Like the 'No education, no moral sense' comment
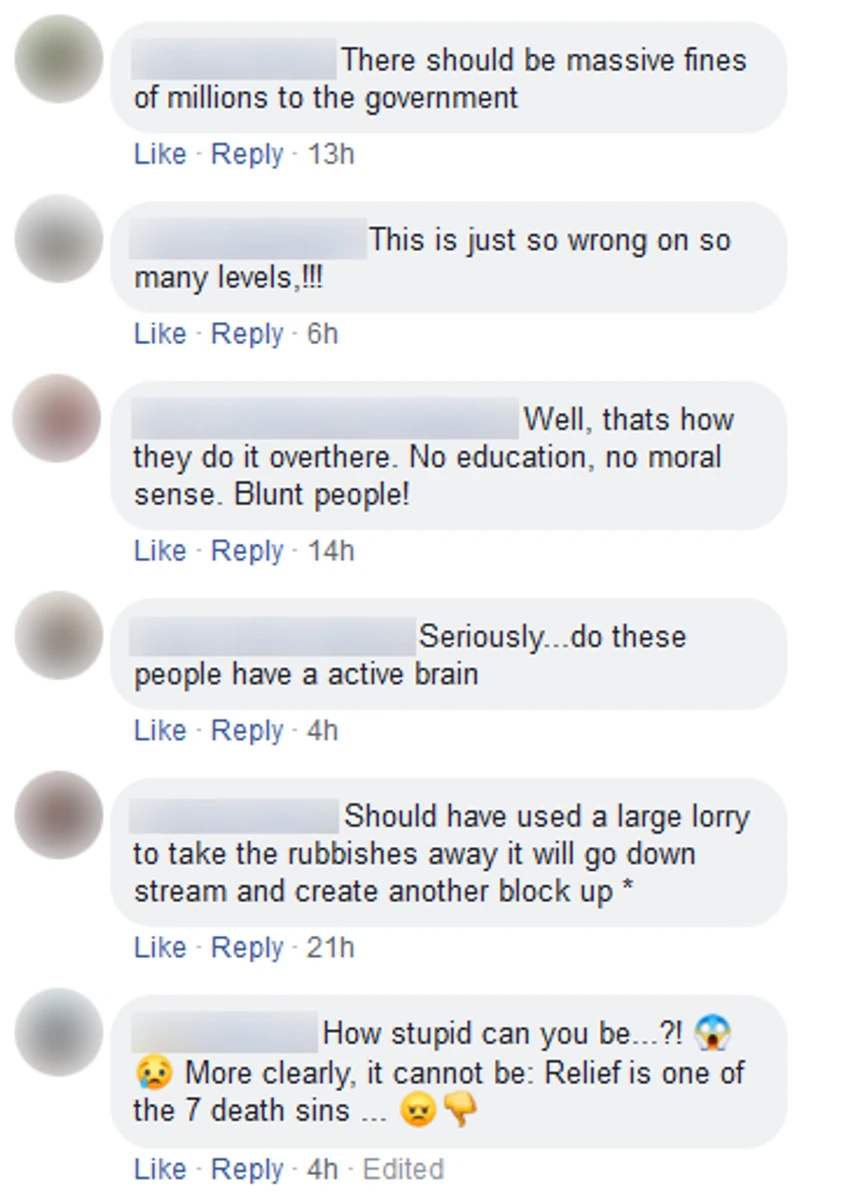The width and height of the screenshot is (850, 1202). (160, 551)
